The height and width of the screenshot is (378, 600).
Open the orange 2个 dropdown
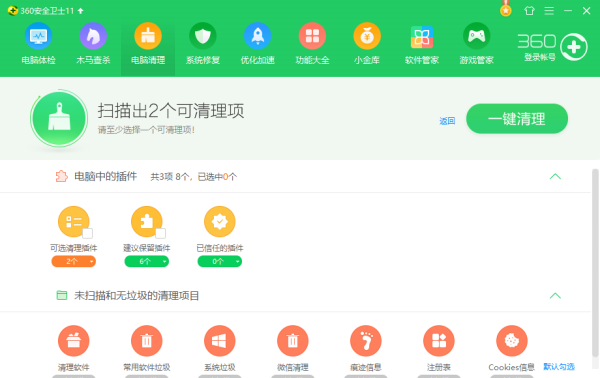[73, 261]
